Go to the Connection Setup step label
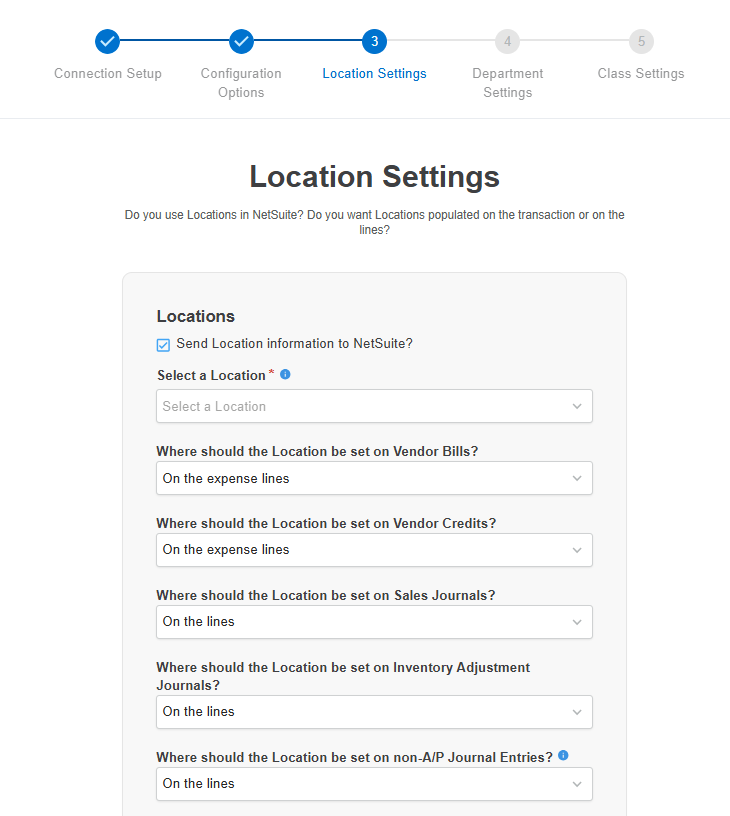 (108, 74)
